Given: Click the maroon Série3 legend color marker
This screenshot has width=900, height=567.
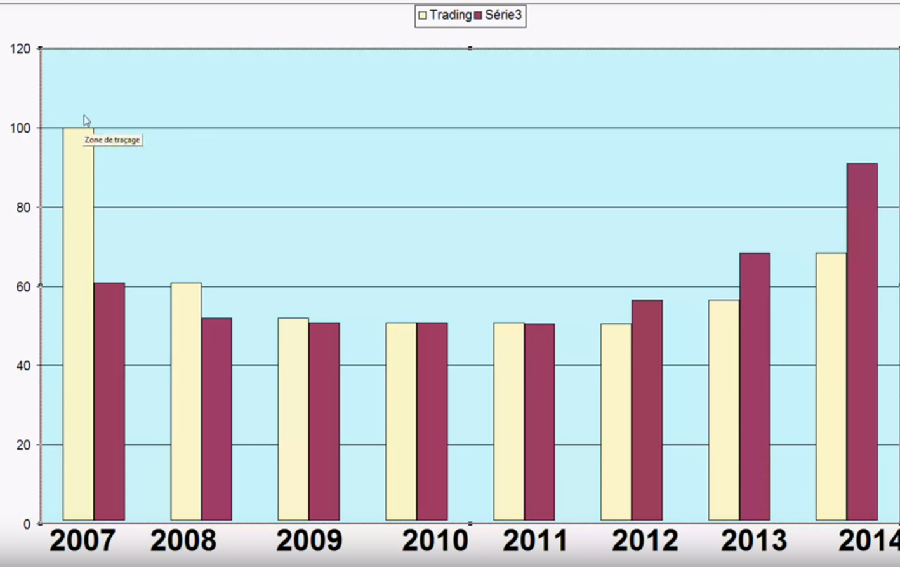Looking at the screenshot, I should [x=478, y=15].
